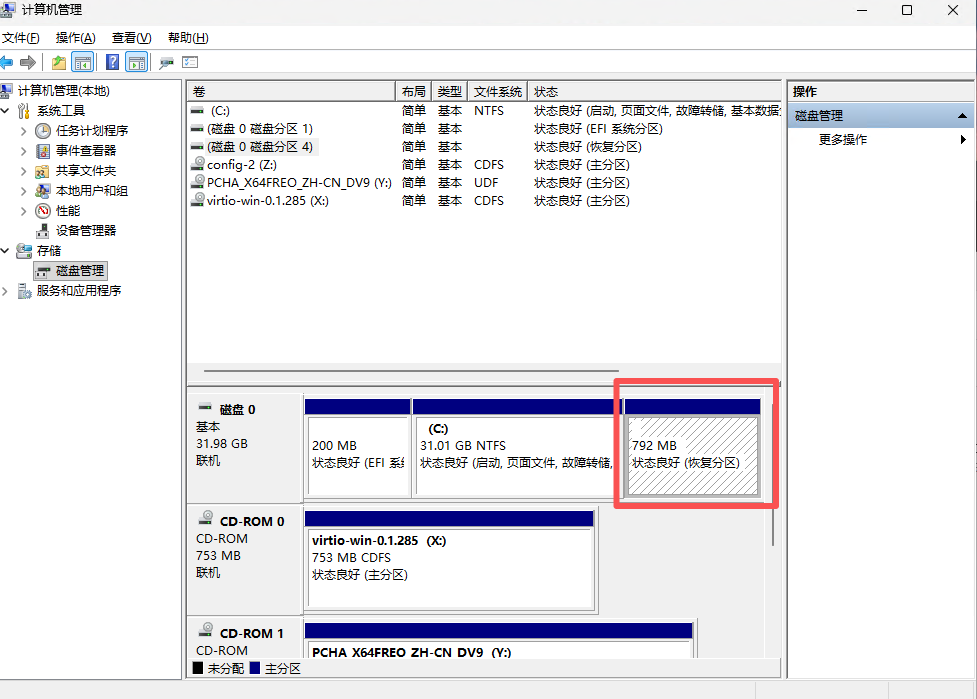Screen dimensions: 977x699
Task: Click the Back arrow in the toolbar
Action: (x=8, y=62)
